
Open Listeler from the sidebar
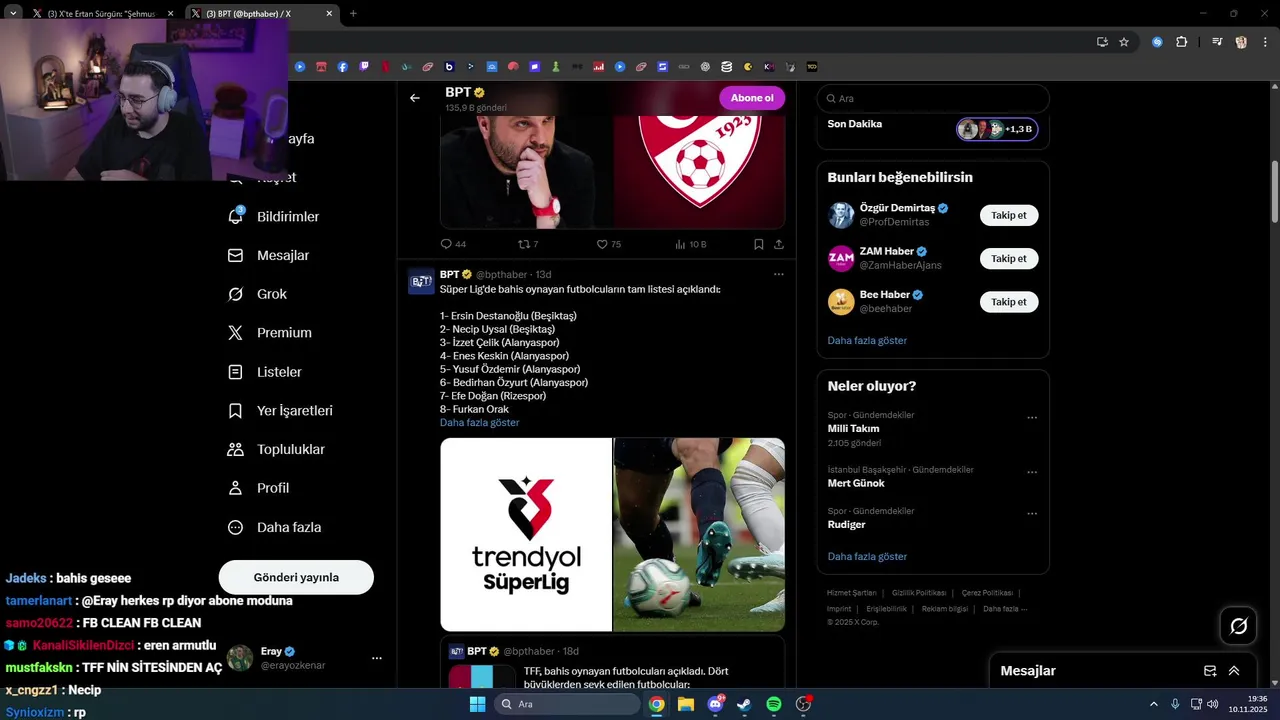tap(265, 372)
